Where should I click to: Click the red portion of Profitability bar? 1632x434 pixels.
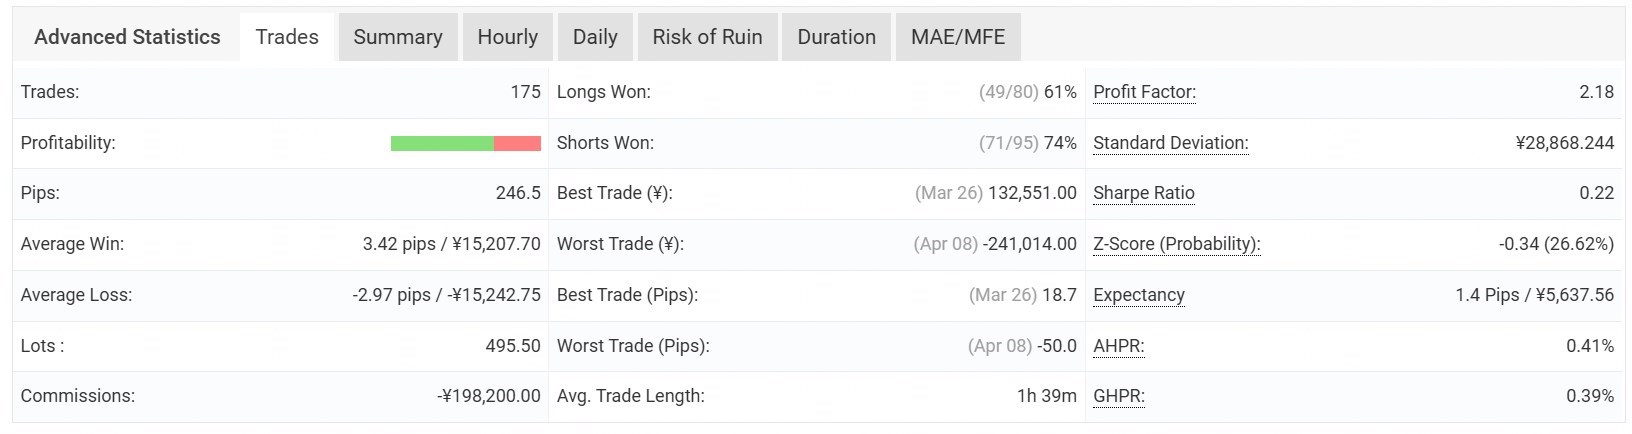tap(517, 144)
